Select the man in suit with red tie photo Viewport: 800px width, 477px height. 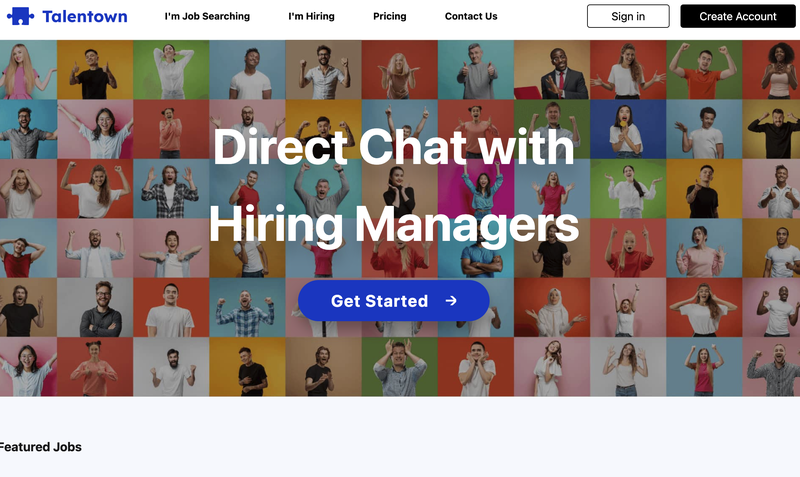point(552,70)
